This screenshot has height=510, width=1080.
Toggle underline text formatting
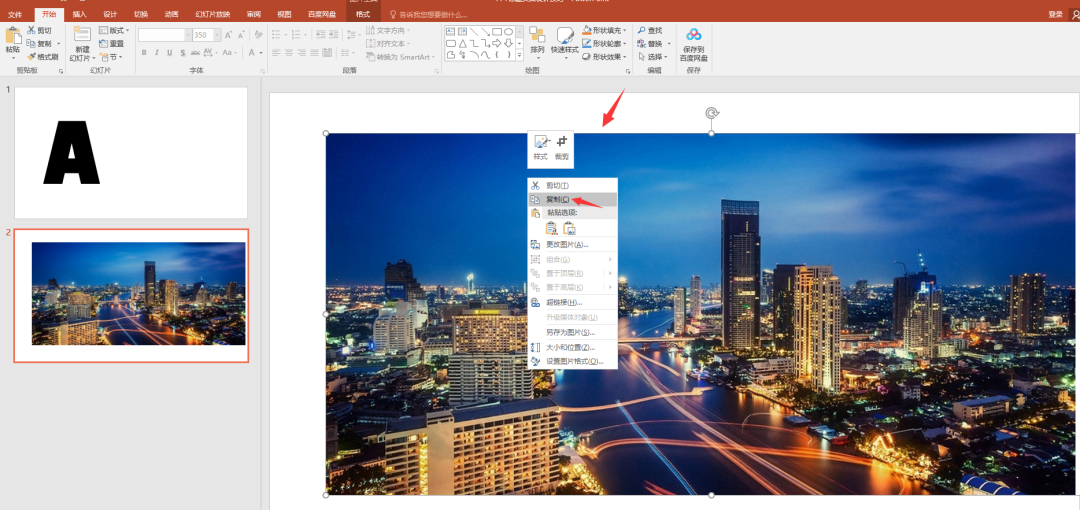[170, 53]
